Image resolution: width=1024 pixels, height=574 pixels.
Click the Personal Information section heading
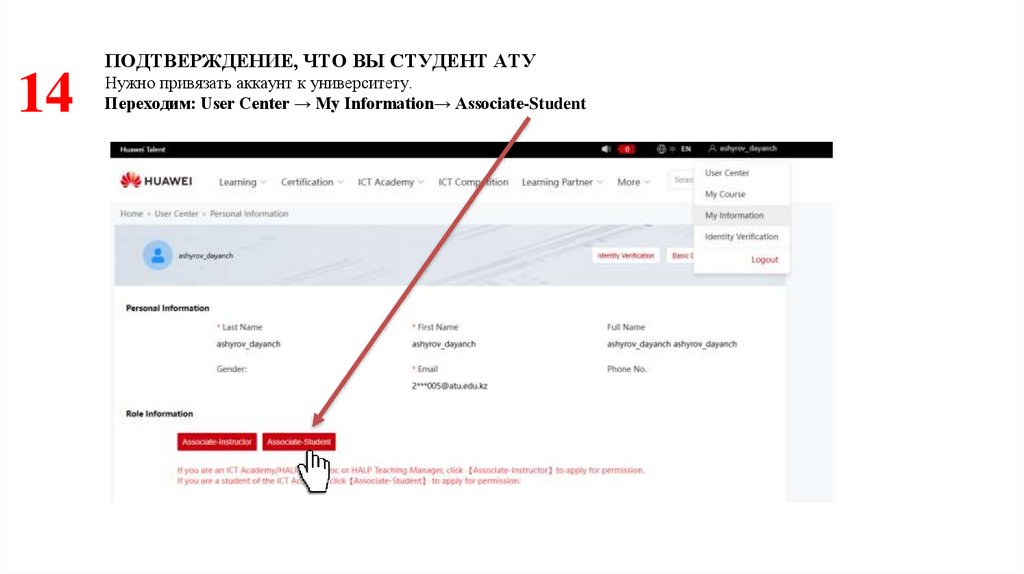(x=167, y=308)
